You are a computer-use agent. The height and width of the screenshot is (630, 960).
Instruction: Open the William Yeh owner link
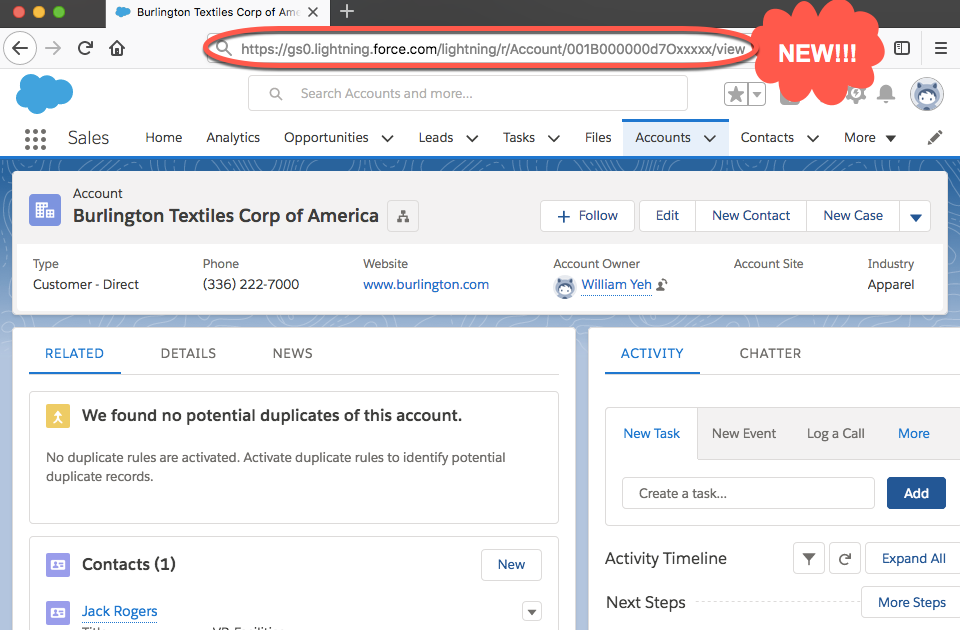click(x=616, y=285)
